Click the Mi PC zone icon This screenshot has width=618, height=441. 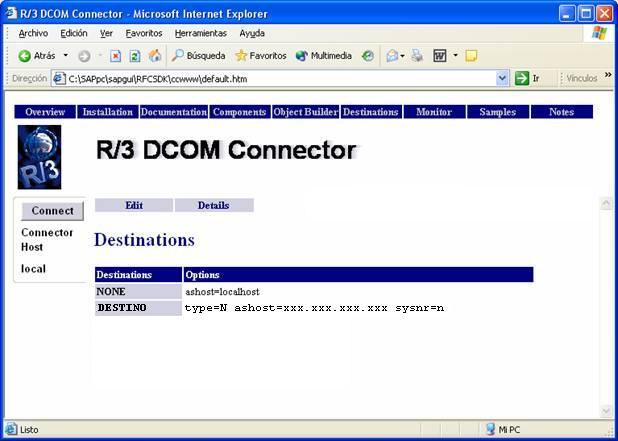pos(490,429)
